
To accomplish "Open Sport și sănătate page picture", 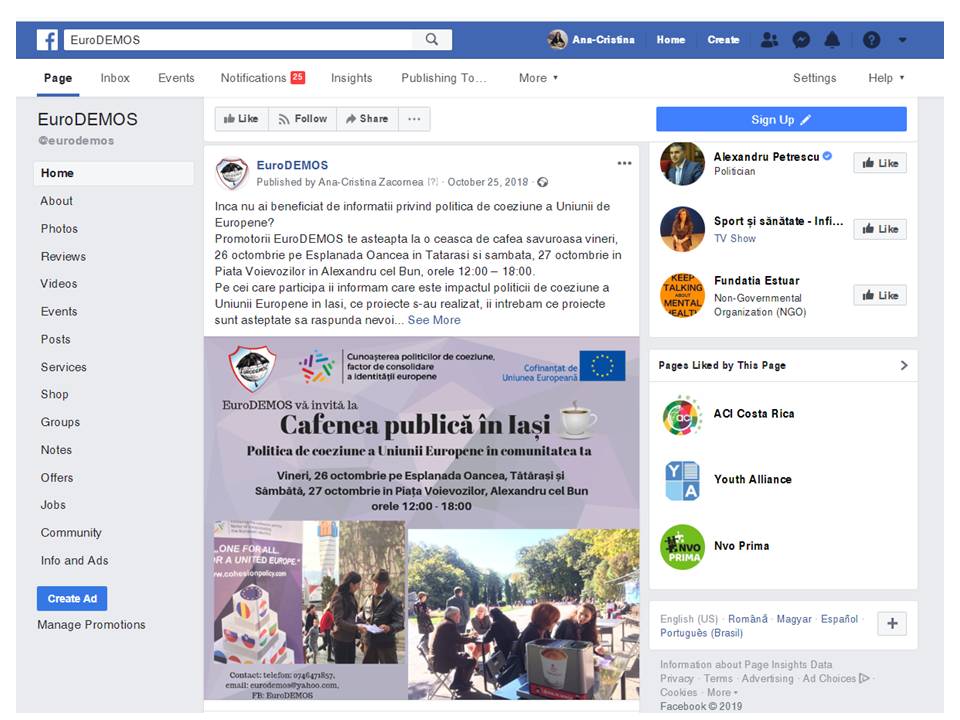I will pyautogui.click(x=682, y=229).
